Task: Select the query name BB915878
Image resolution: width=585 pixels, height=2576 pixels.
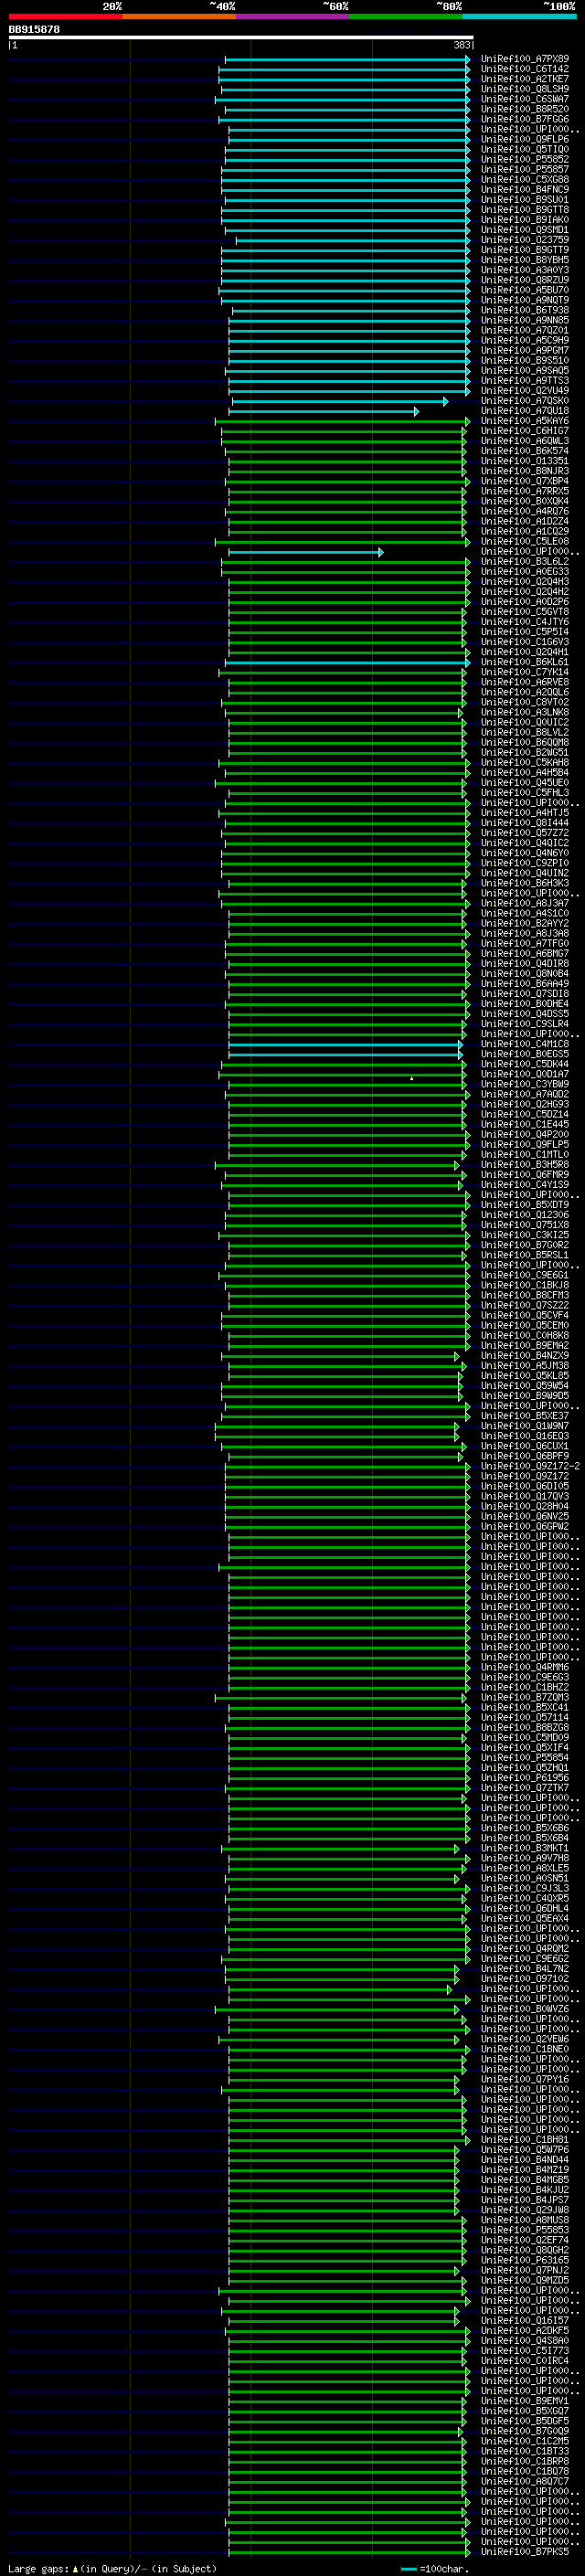Action: click(34, 30)
